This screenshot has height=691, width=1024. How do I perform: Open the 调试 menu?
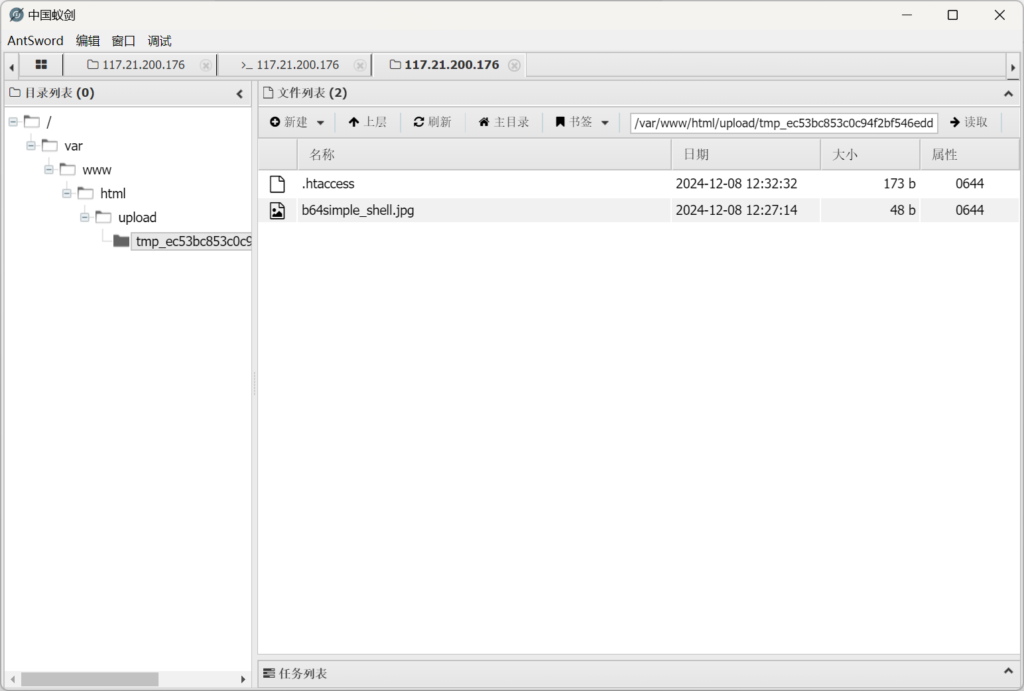(159, 41)
